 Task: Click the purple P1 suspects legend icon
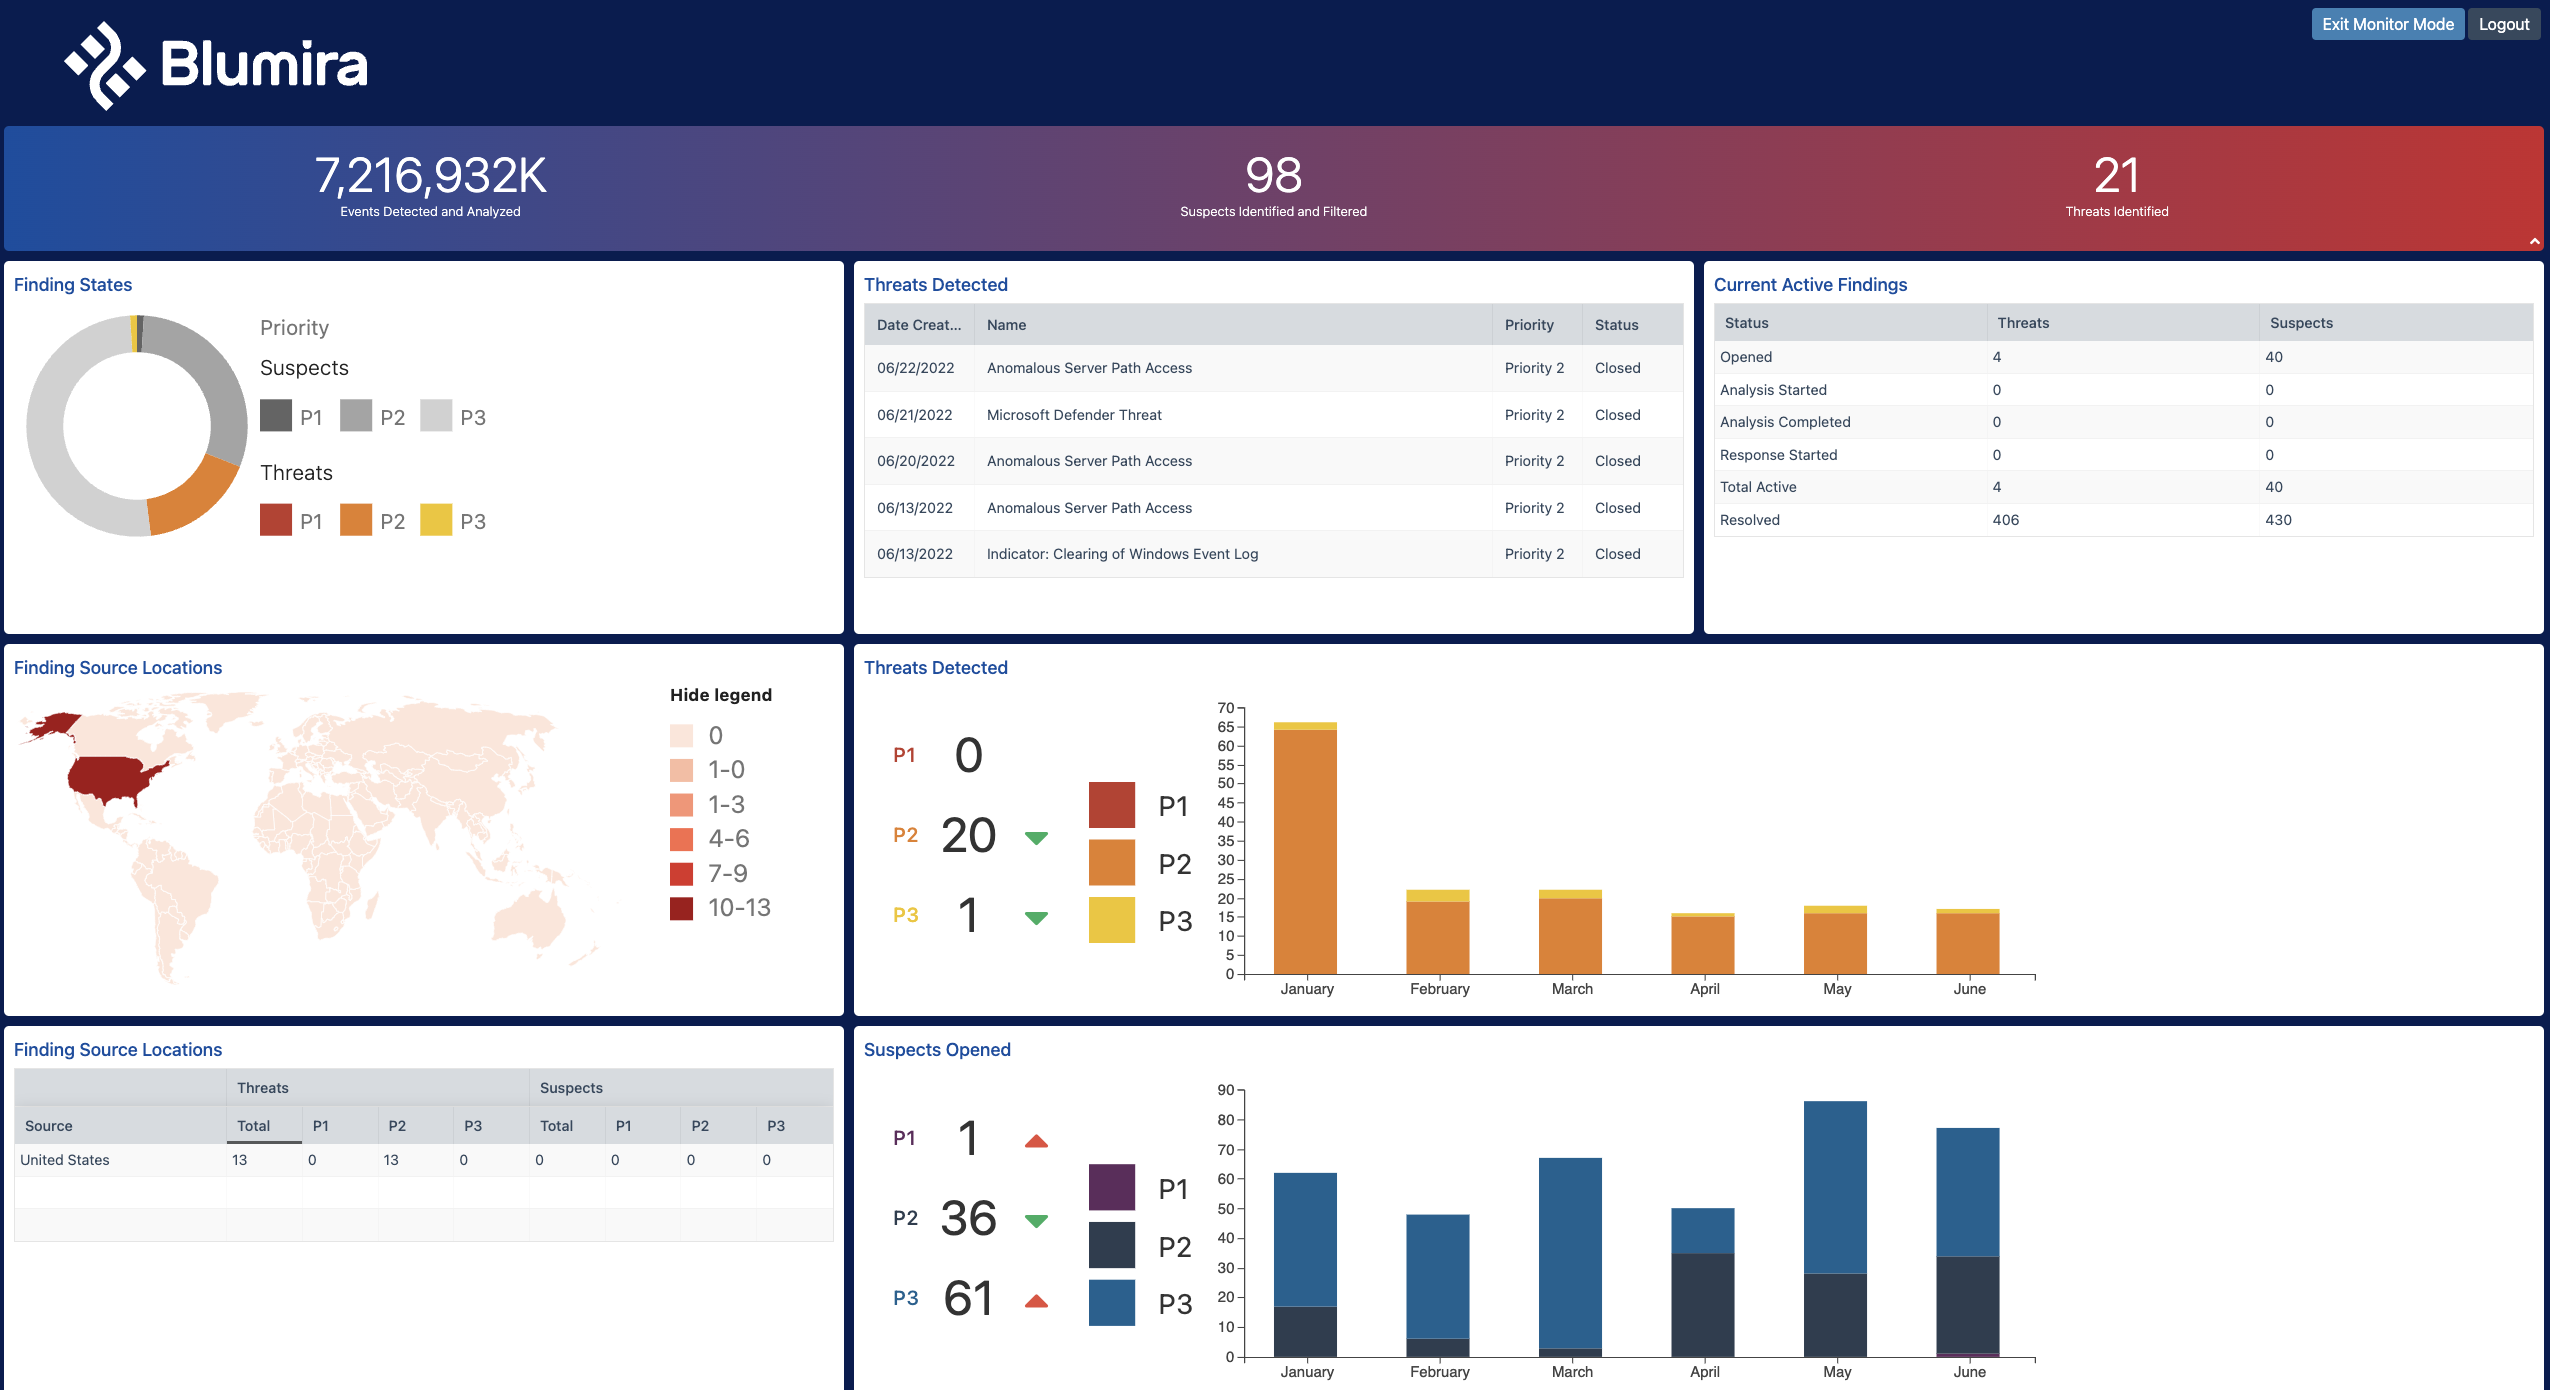tap(1111, 1187)
